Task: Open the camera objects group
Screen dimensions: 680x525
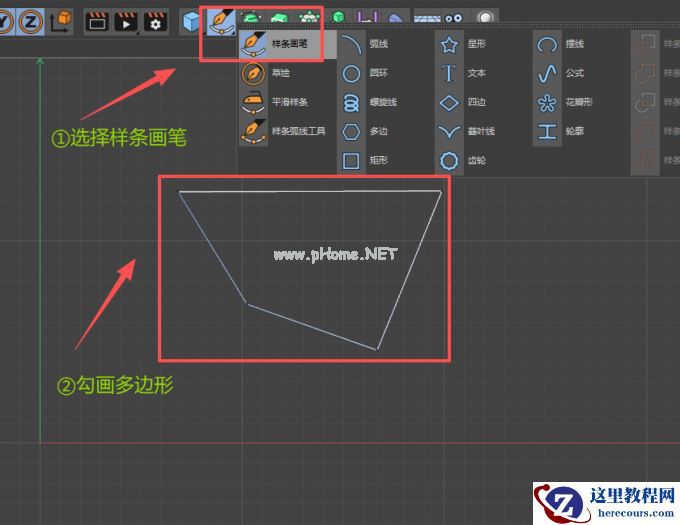Action: point(454,18)
